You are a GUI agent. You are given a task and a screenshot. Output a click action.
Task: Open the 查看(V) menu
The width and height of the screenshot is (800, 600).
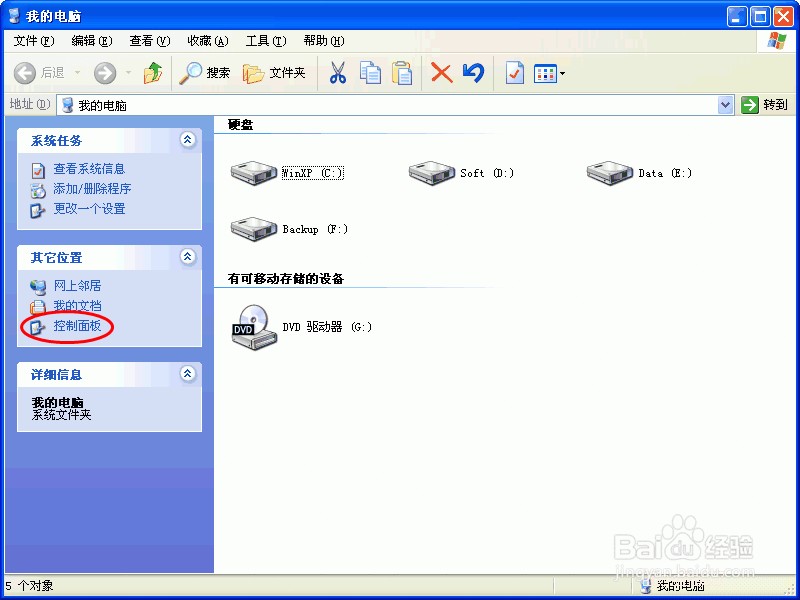(x=149, y=41)
